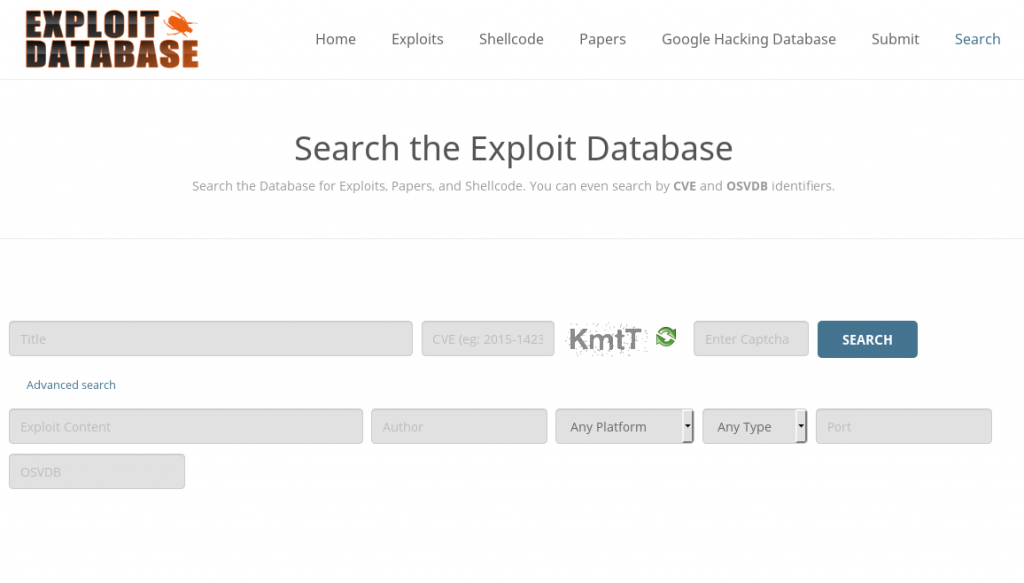This screenshot has height=583, width=1024.
Task: Click the Advanced search link
Action: point(71,385)
